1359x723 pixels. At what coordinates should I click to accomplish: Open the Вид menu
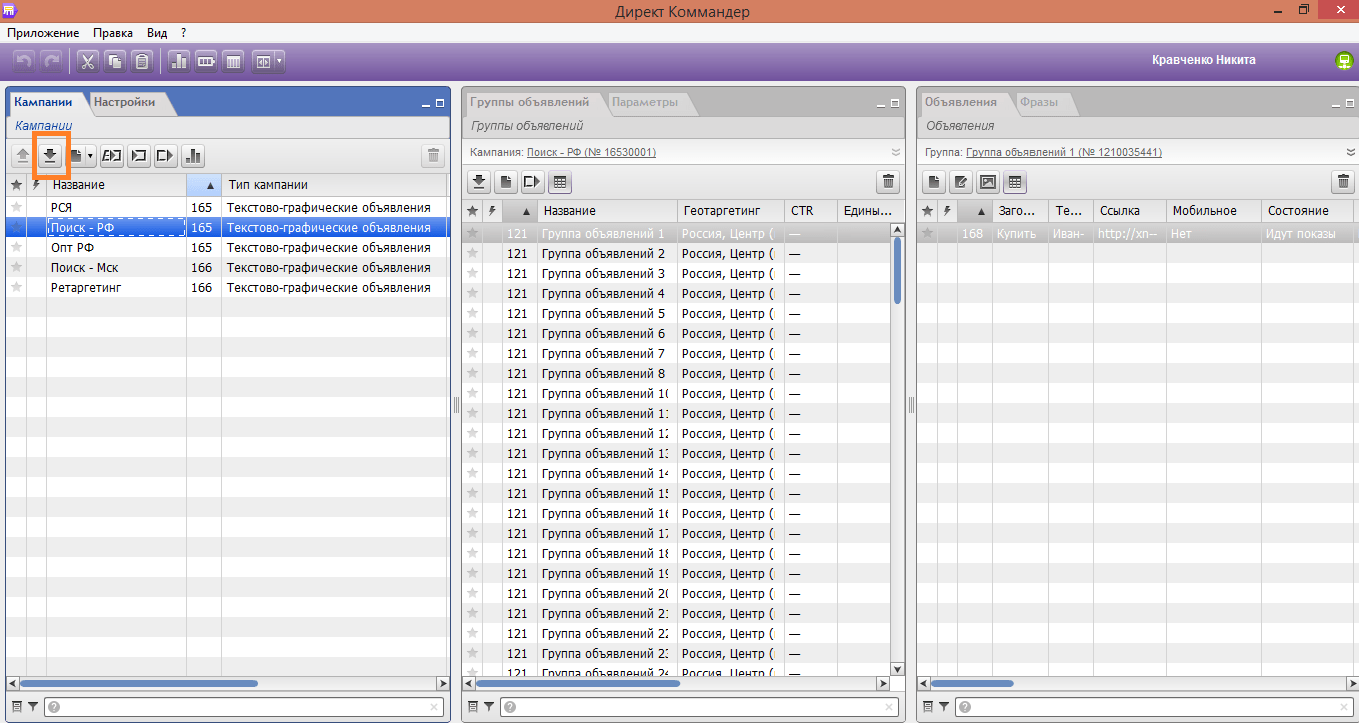pos(157,33)
